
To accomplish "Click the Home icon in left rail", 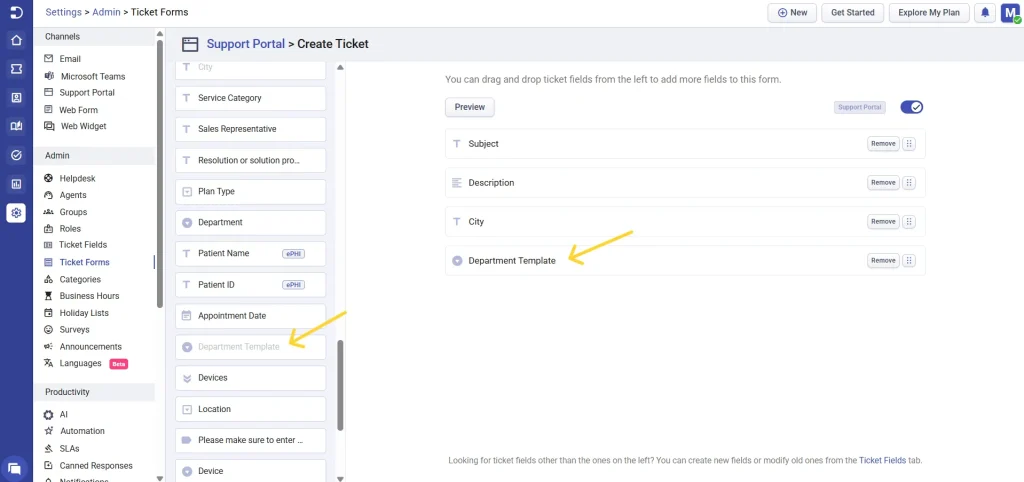I will tap(16, 41).
